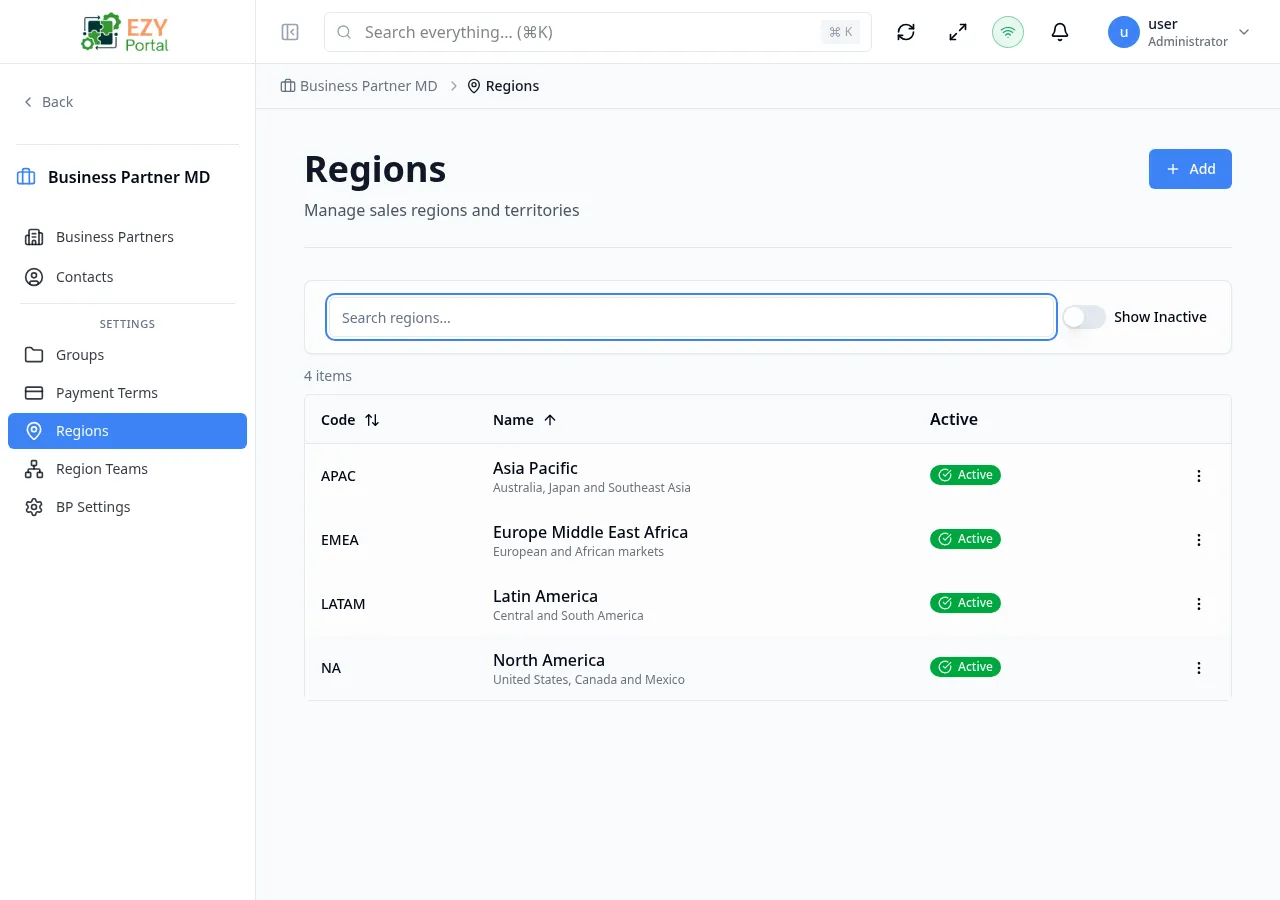Click the connectivity status icon
Screen dimensions: 1280x900
click(1008, 32)
